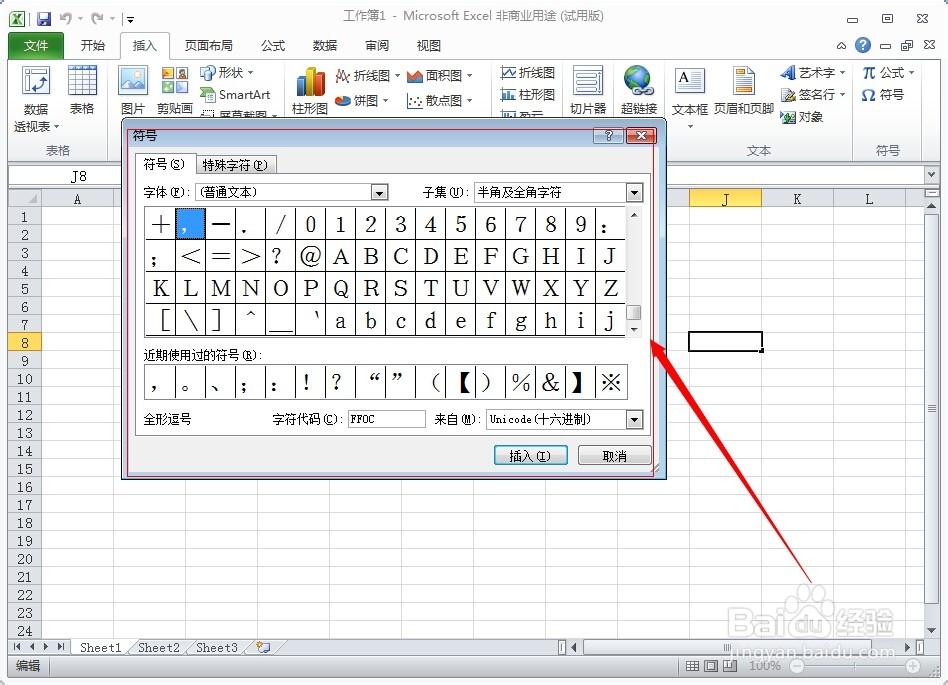Open Clip Art (剪贴画) icon
The image size is (948, 685).
tap(175, 90)
